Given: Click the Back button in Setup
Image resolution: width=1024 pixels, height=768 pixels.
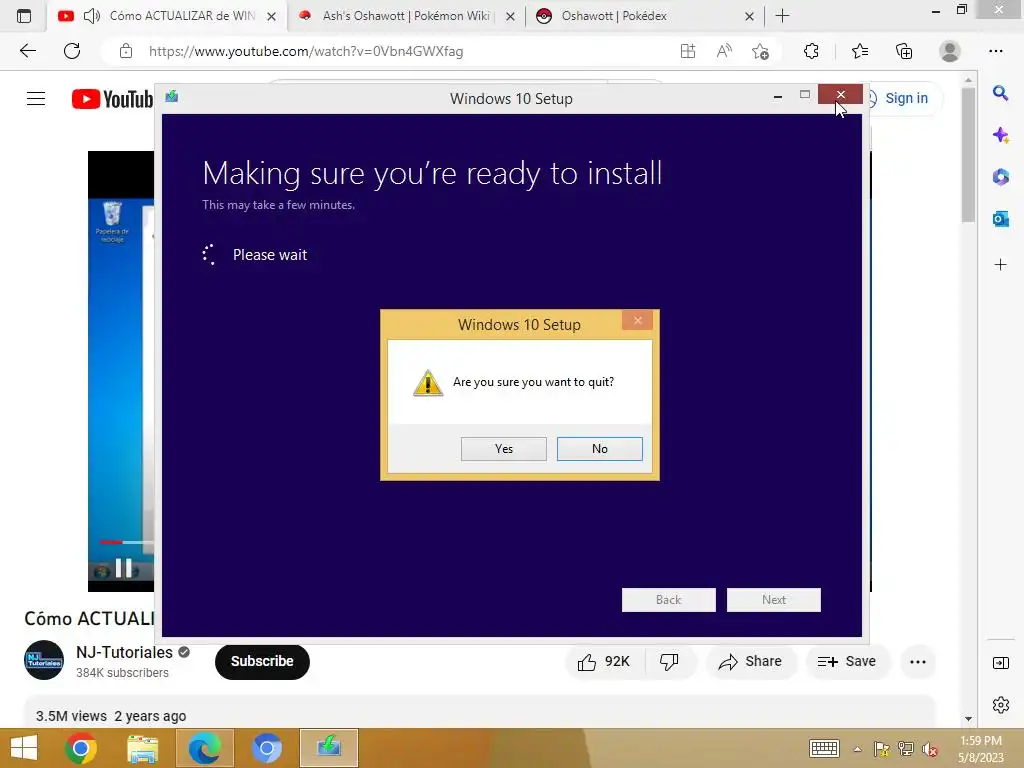Looking at the screenshot, I should 668,600.
